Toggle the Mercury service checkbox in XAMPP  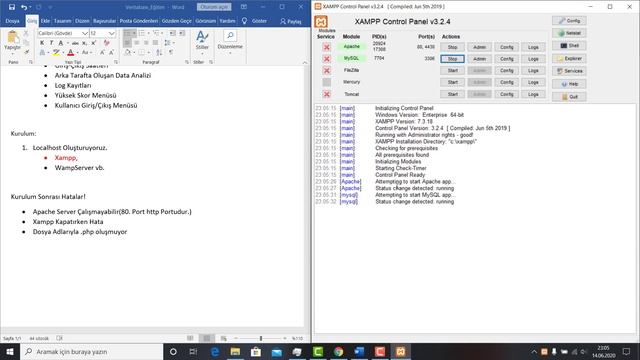(327, 82)
